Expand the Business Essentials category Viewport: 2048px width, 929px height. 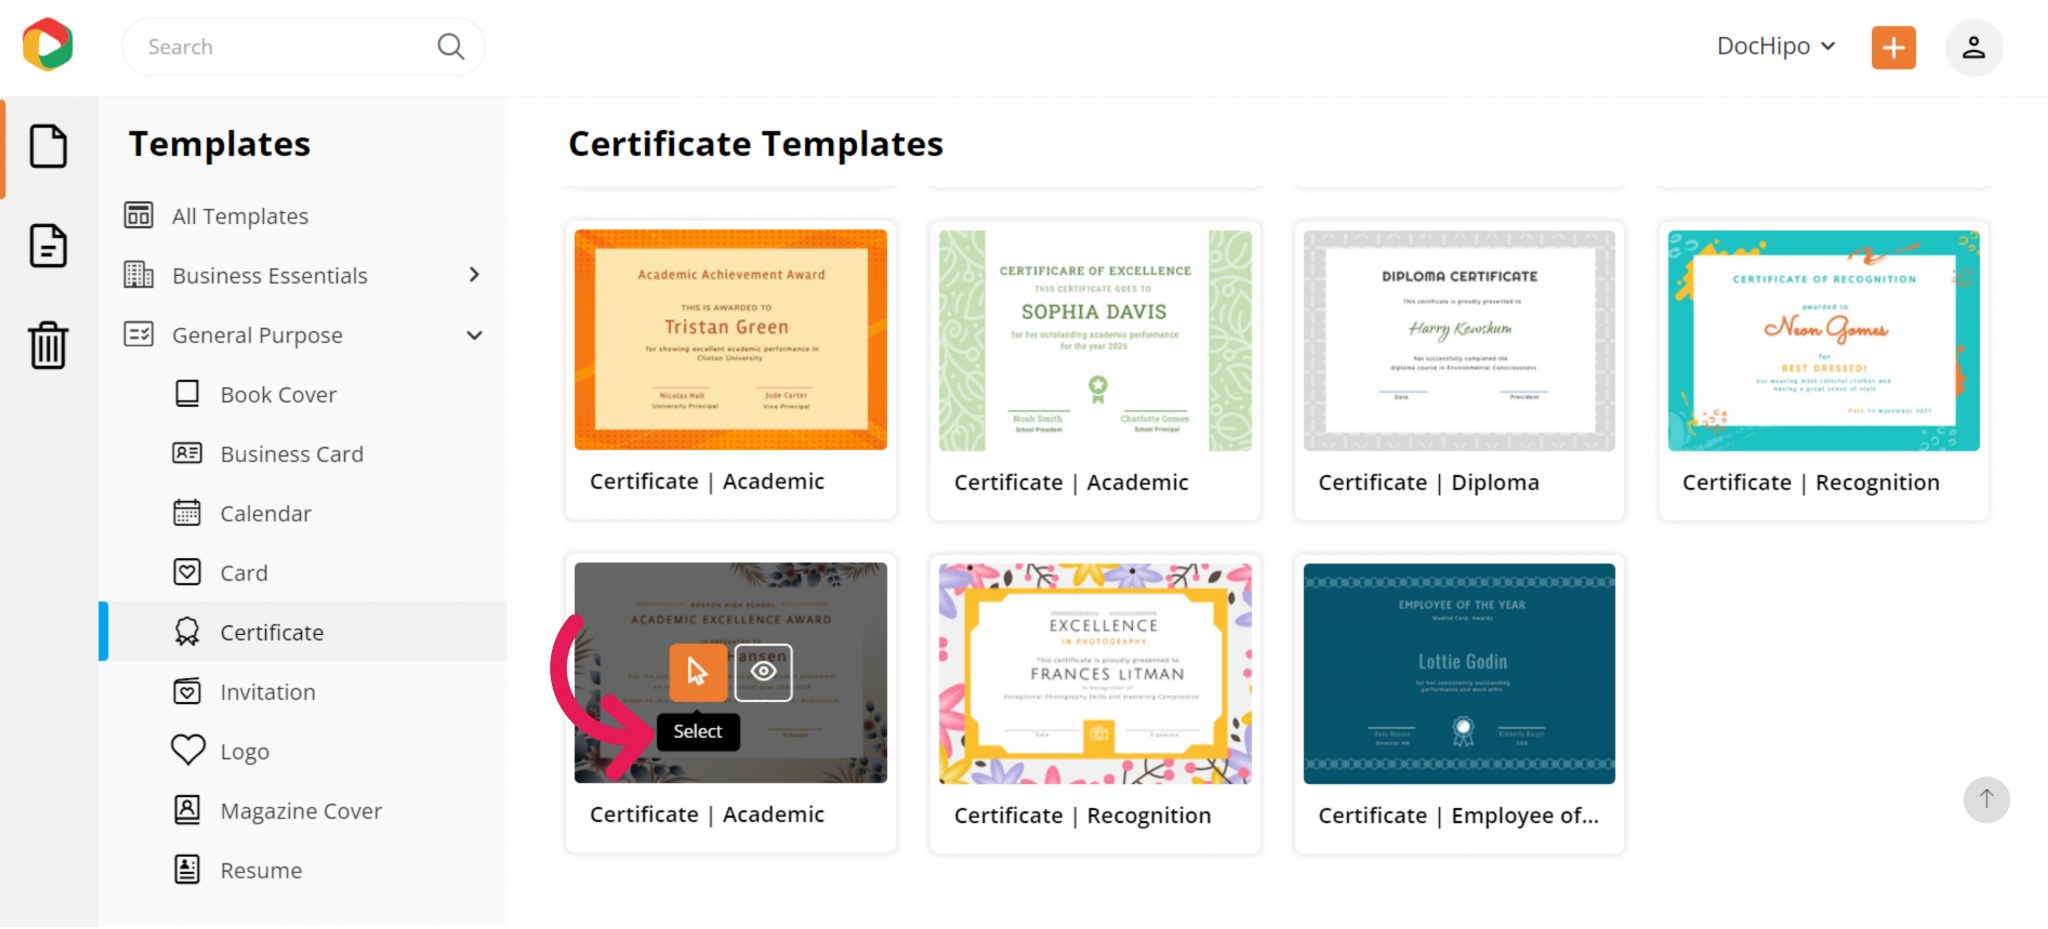tap(474, 275)
